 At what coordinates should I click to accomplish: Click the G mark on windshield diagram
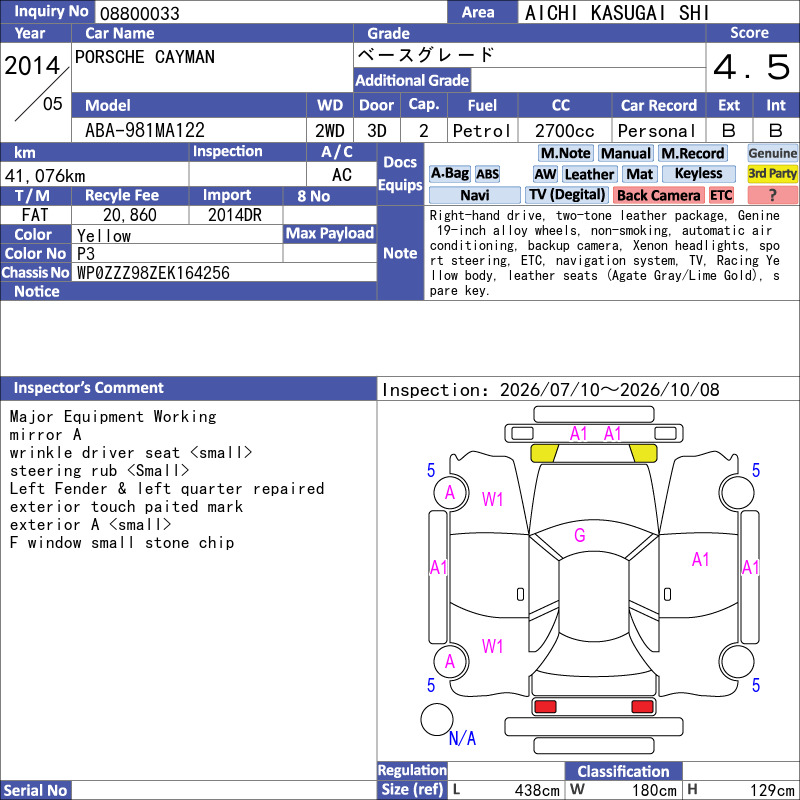[x=580, y=535]
